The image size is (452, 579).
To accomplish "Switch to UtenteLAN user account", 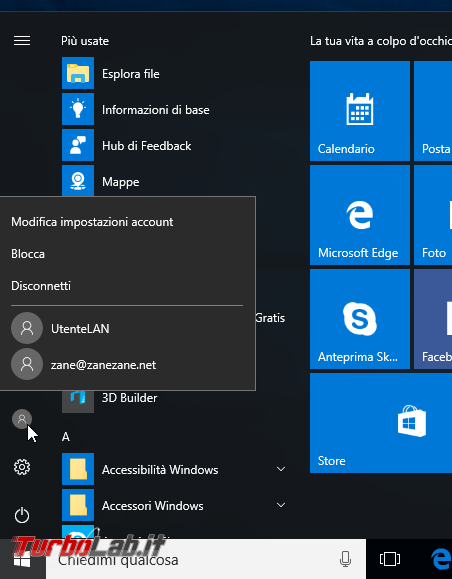I will tap(127, 328).
